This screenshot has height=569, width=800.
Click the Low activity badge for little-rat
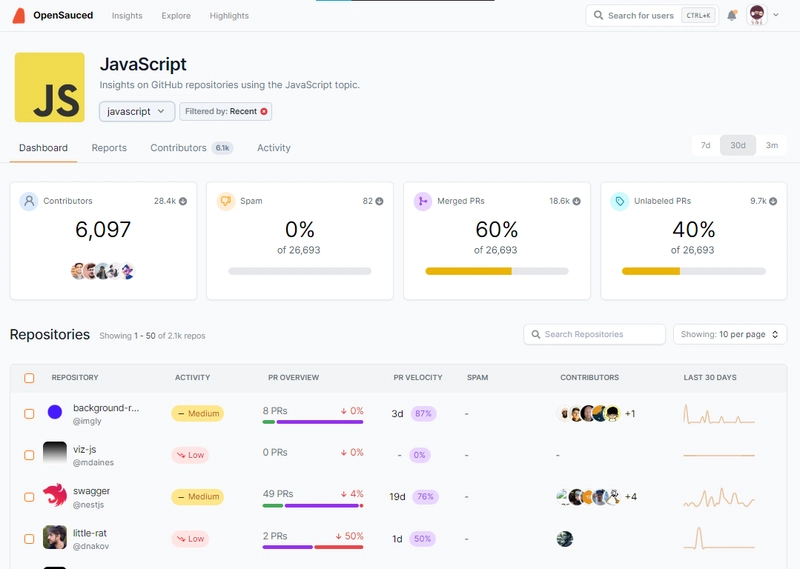[x=190, y=538]
